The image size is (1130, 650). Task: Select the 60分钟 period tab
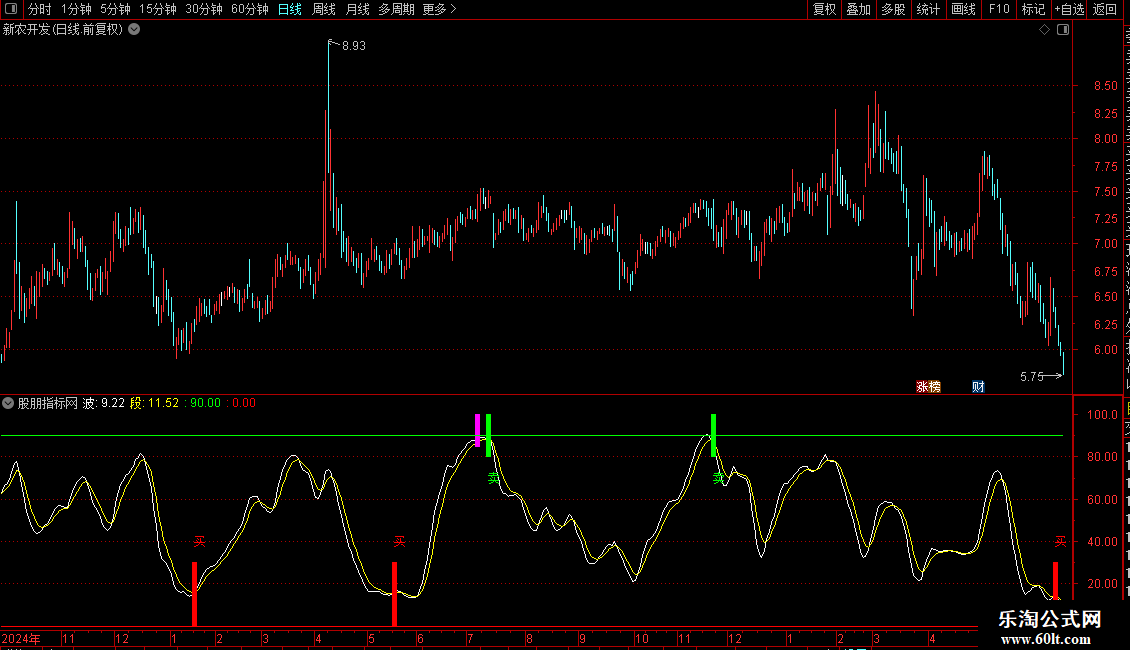pyautogui.click(x=250, y=9)
